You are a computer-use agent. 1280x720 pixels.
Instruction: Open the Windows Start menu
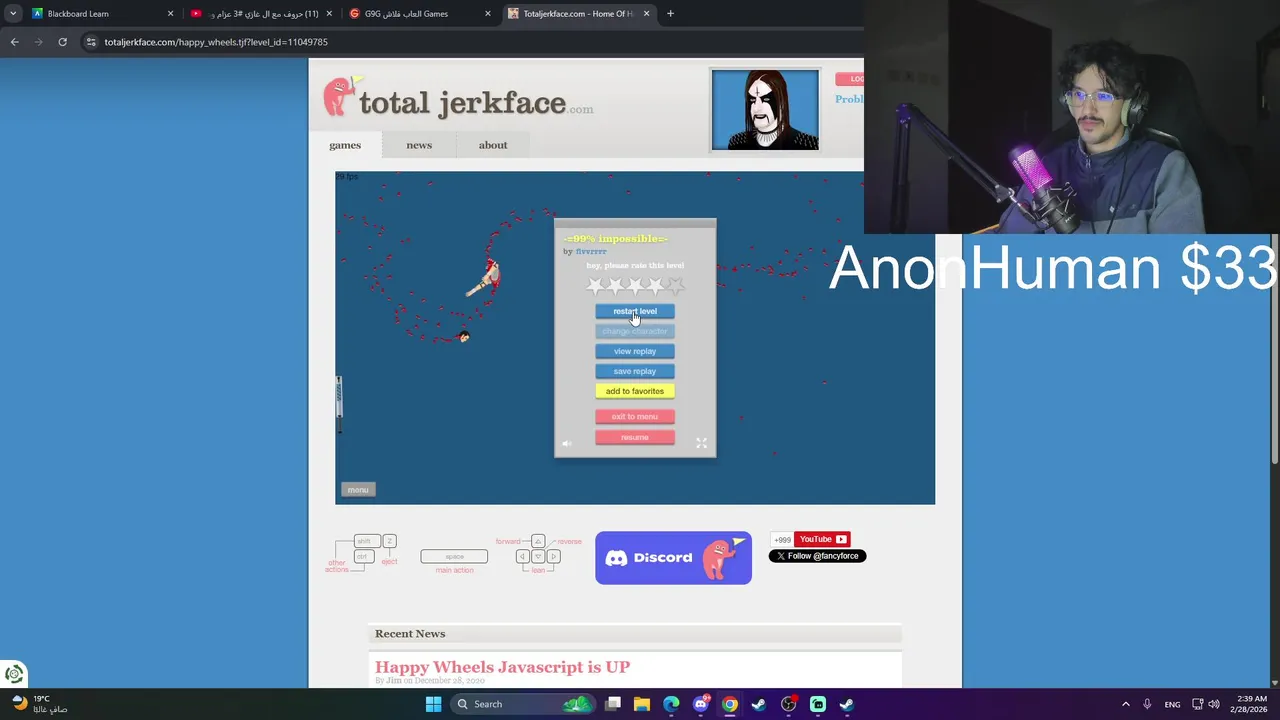point(433,704)
